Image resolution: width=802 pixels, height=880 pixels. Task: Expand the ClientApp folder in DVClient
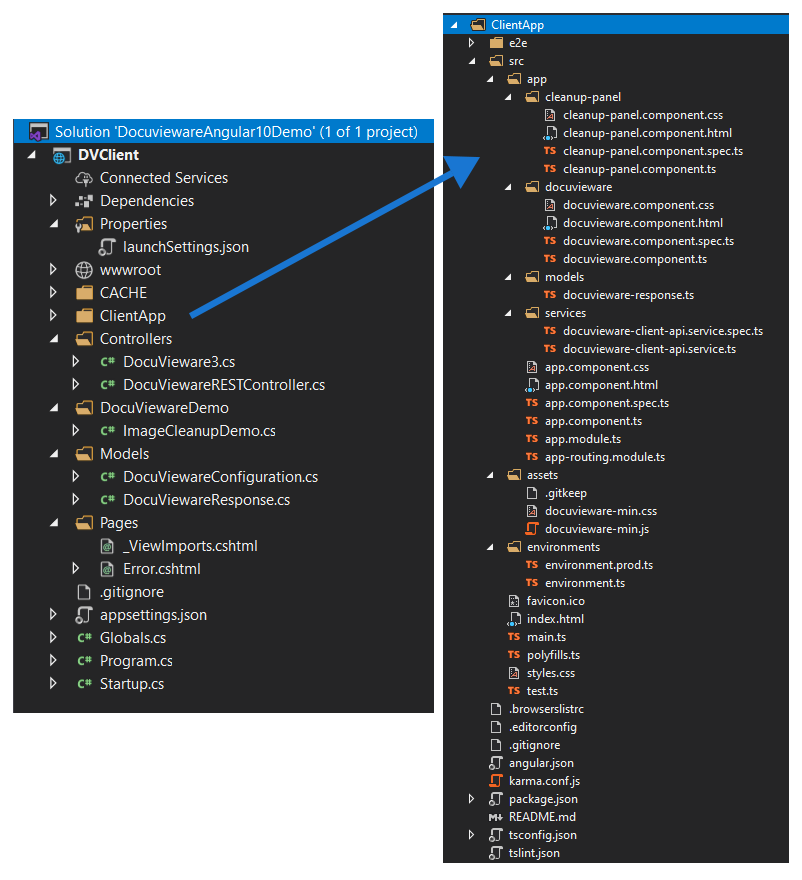pos(53,316)
